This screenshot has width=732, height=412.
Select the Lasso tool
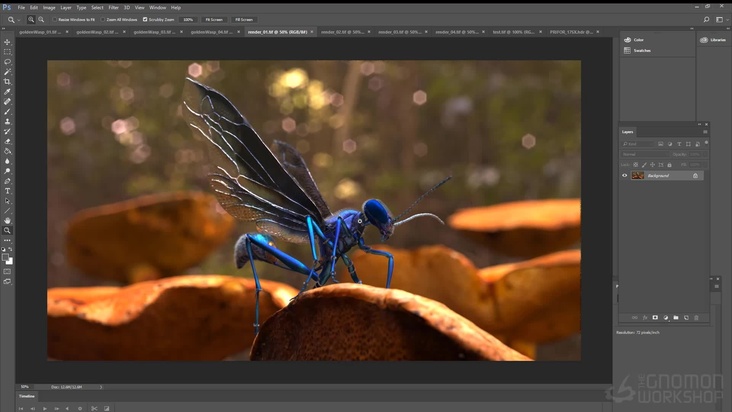[x=7, y=62]
